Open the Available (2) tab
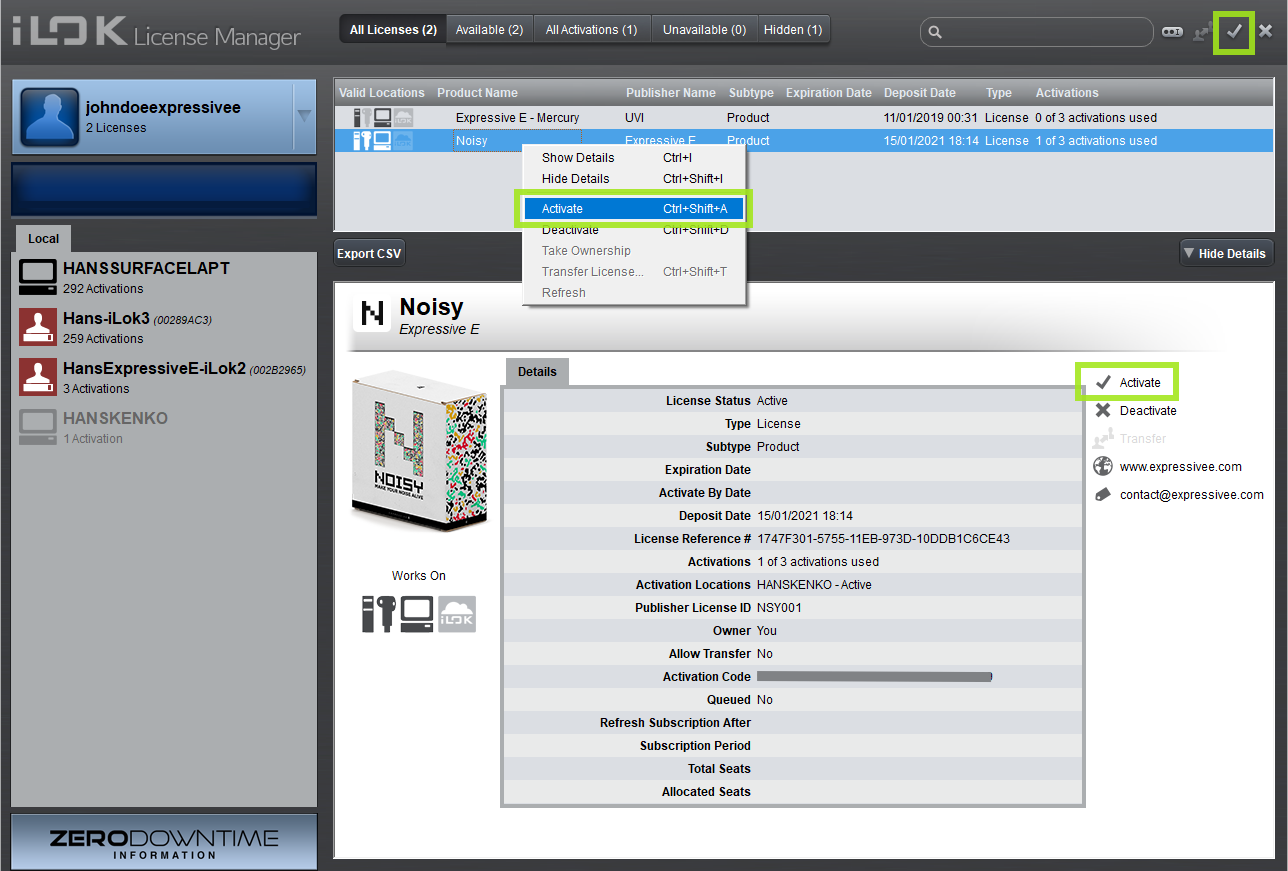The width and height of the screenshot is (1288, 871). click(x=490, y=30)
